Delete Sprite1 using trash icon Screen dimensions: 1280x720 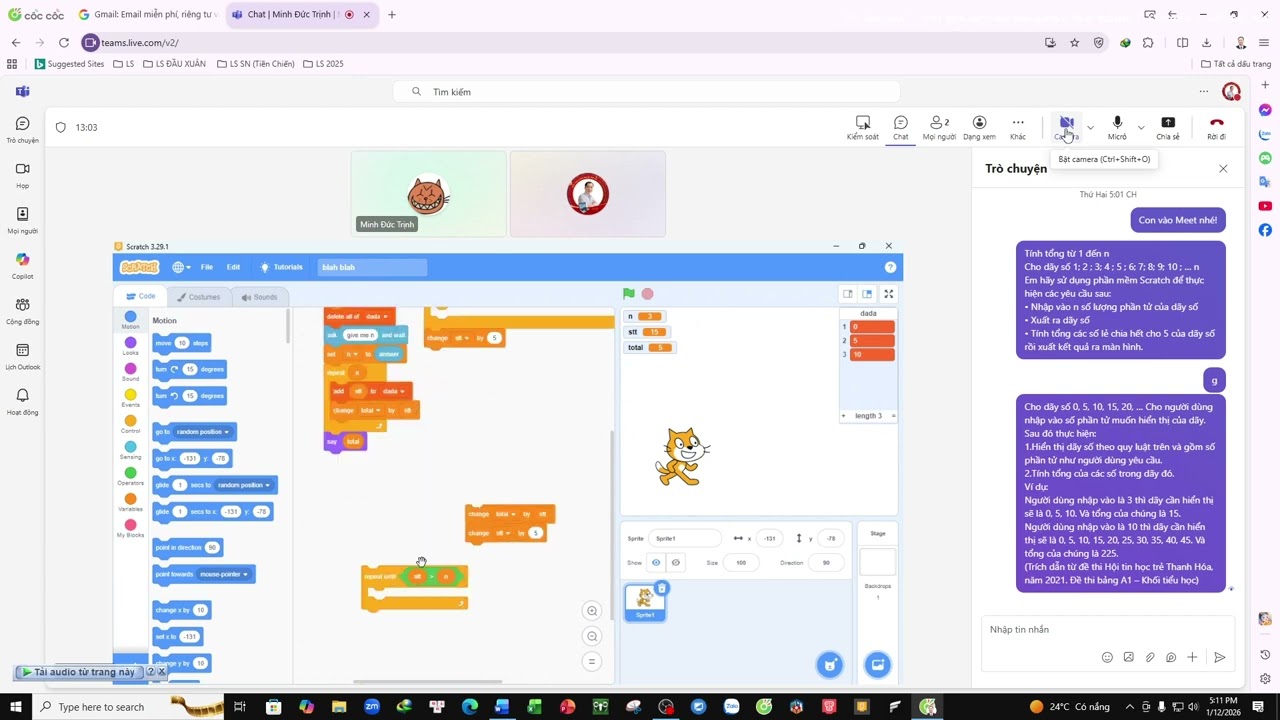tap(661, 588)
